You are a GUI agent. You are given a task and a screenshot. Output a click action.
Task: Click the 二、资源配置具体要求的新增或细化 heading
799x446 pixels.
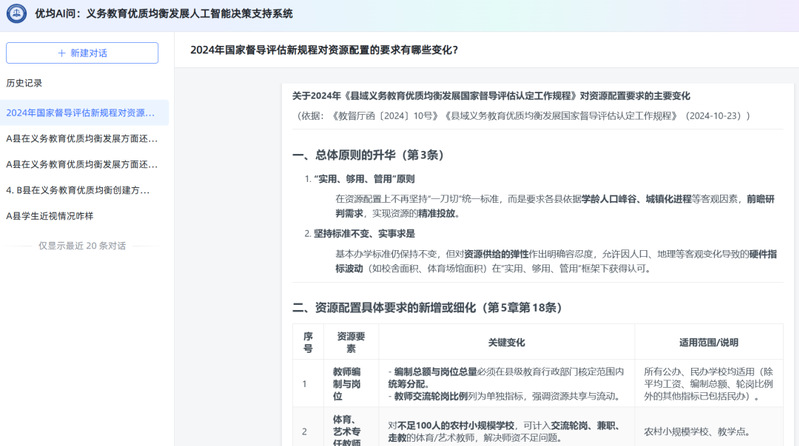point(426,307)
